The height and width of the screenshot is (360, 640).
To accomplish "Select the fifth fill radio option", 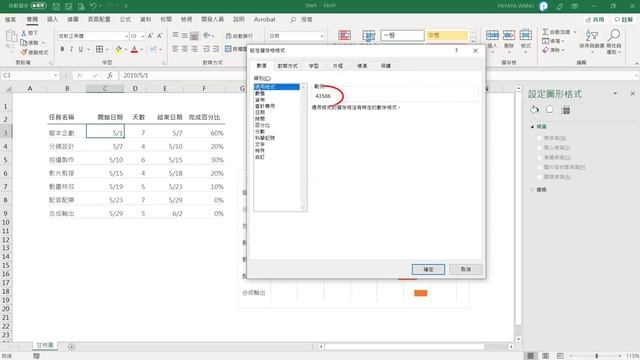I will tap(540, 177).
